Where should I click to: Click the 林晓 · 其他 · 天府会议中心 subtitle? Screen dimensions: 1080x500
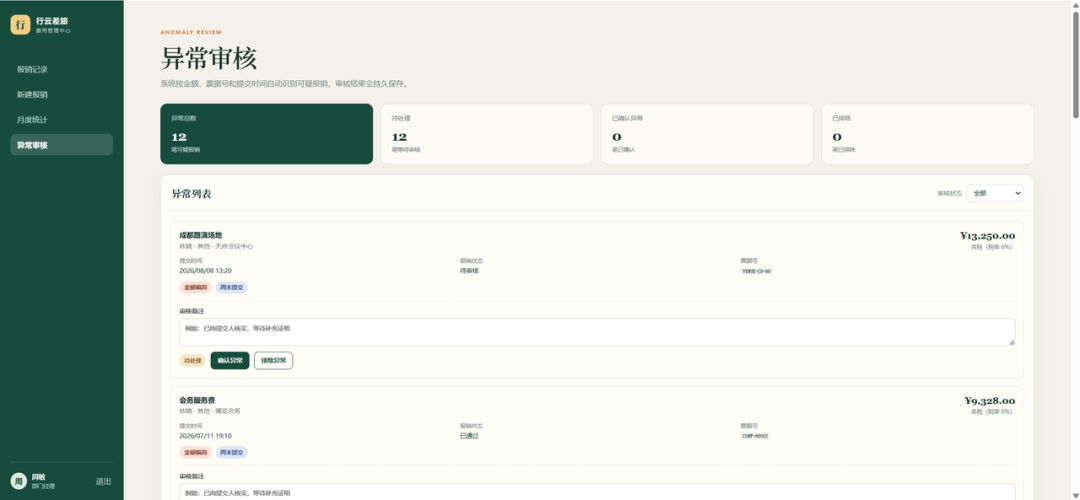point(216,246)
